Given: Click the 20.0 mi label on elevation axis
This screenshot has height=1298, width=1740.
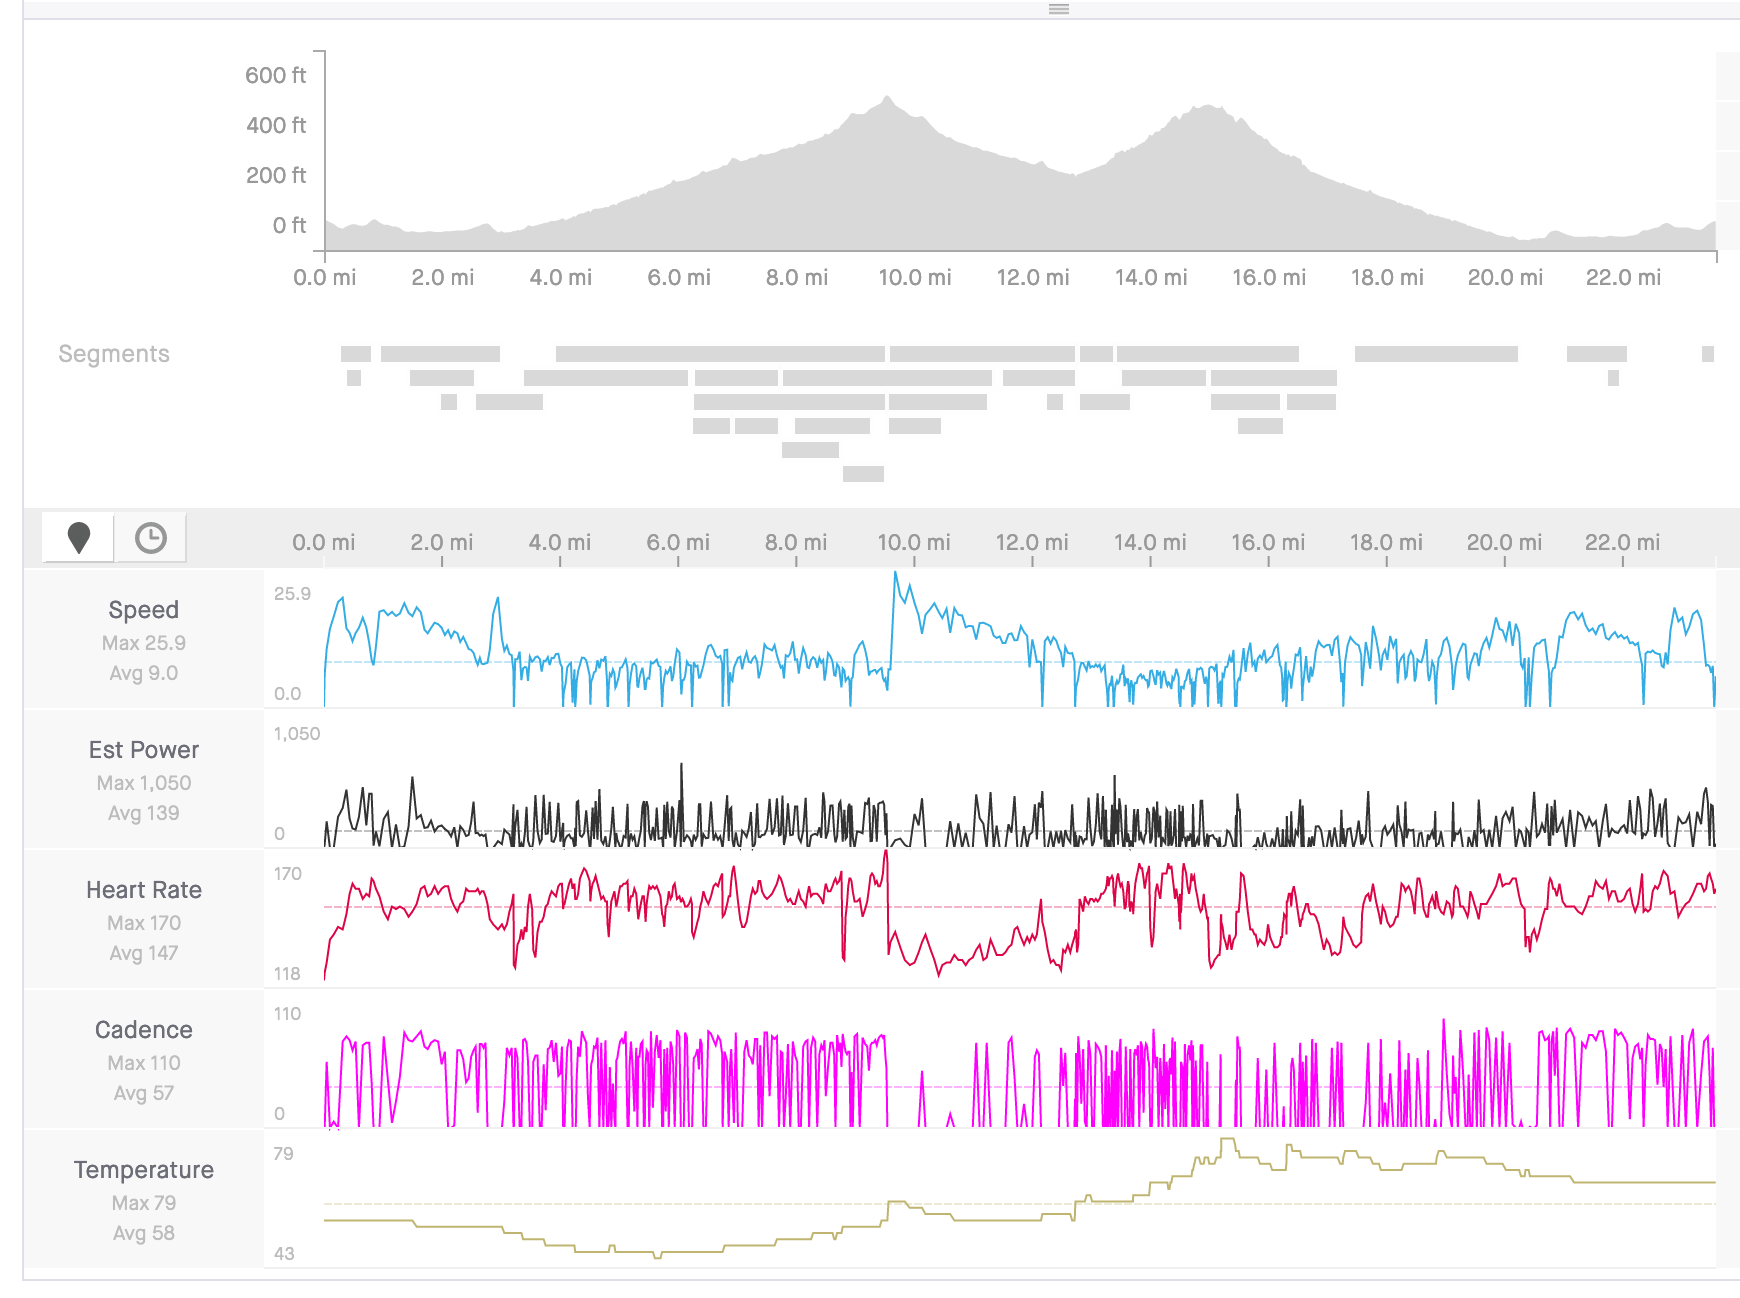Looking at the screenshot, I should pyautogui.click(x=1505, y=278).
